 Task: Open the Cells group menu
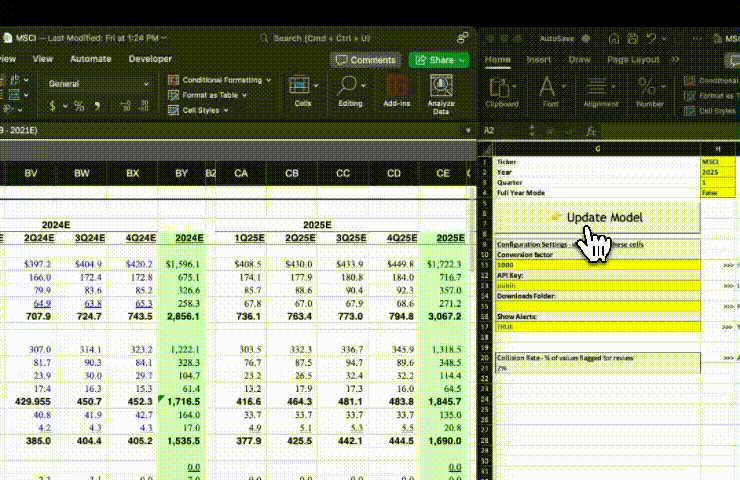coord(303,92)
